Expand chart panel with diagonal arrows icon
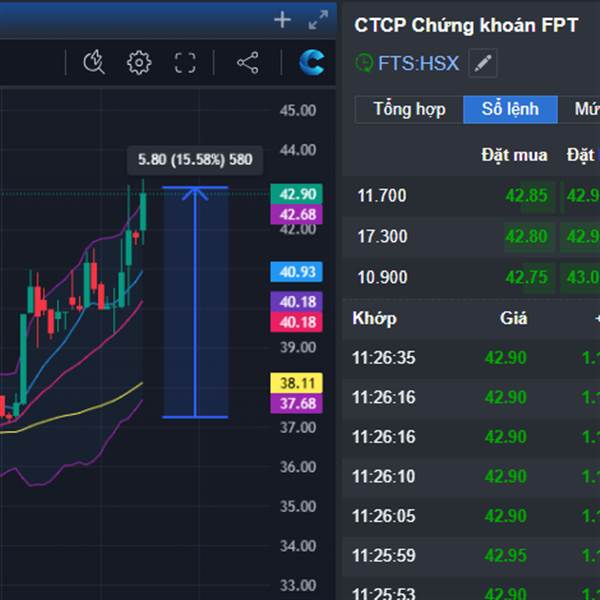Viewport: 600px width, 600px height. coord(318,20)
